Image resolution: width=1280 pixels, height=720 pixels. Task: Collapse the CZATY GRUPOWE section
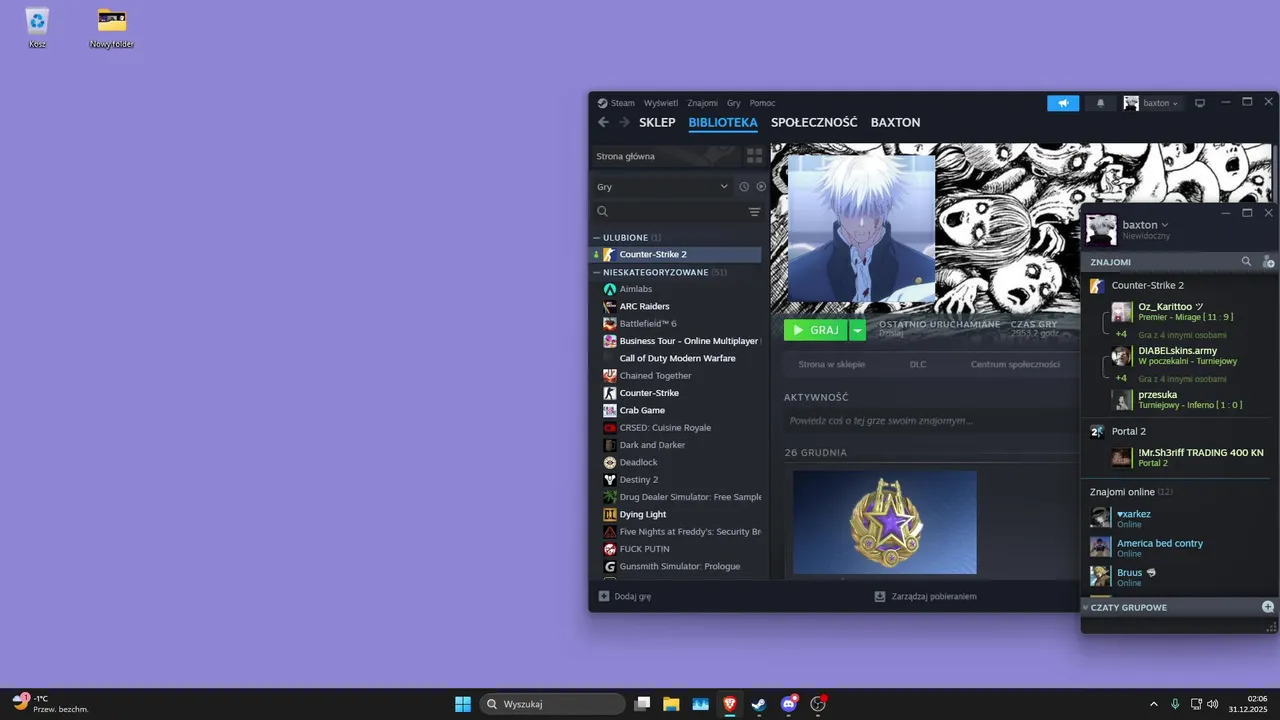(x=1085, y=607)
